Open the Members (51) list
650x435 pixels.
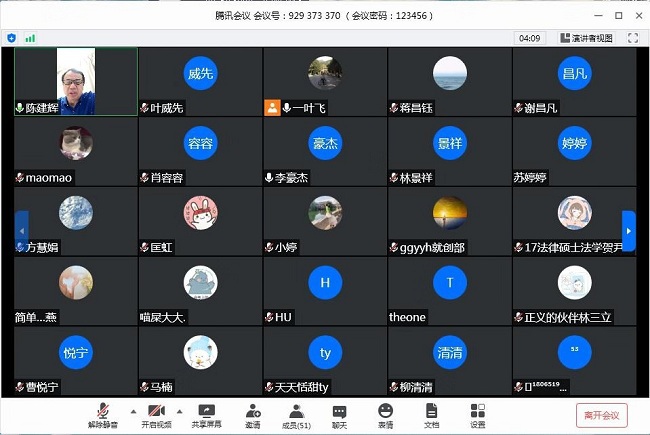296,415
